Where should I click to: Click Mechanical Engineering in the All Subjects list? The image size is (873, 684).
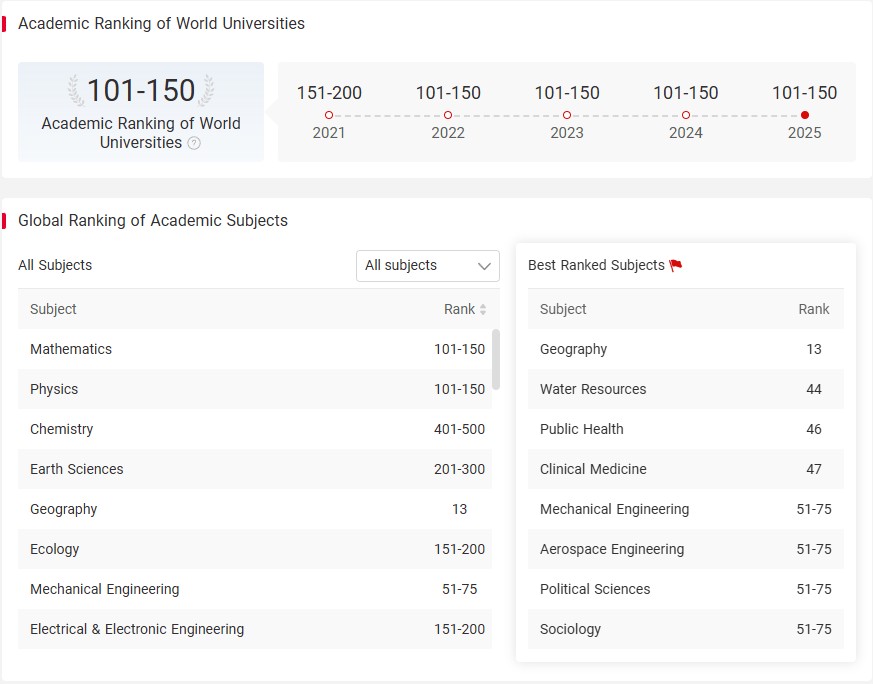point(255,589)
